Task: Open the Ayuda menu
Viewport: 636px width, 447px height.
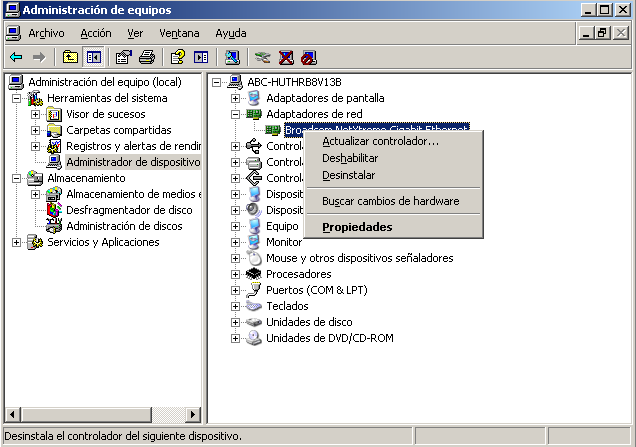Action: click(231, 33)
